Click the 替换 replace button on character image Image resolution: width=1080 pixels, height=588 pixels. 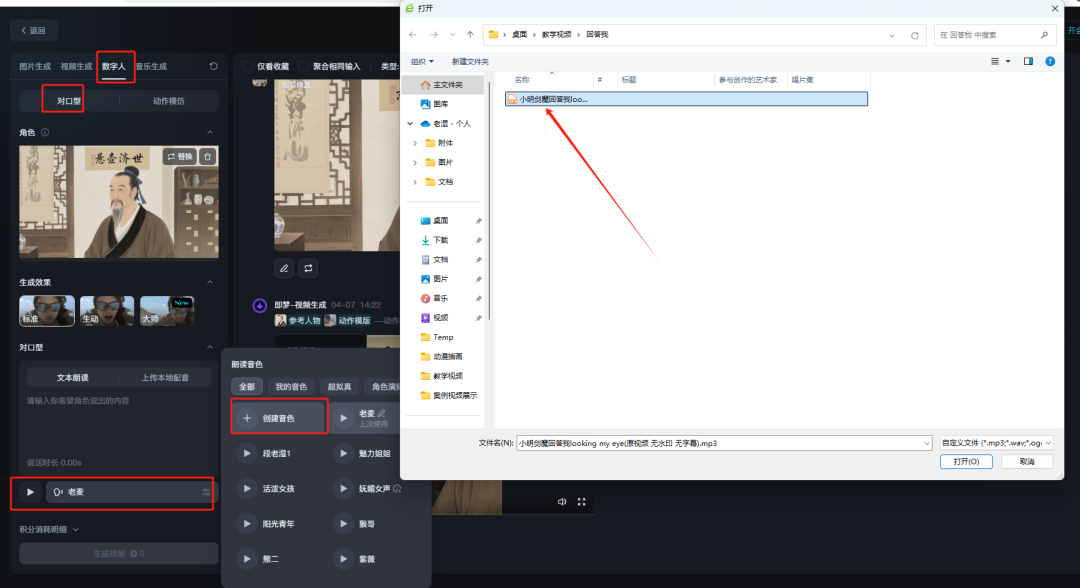180,157
